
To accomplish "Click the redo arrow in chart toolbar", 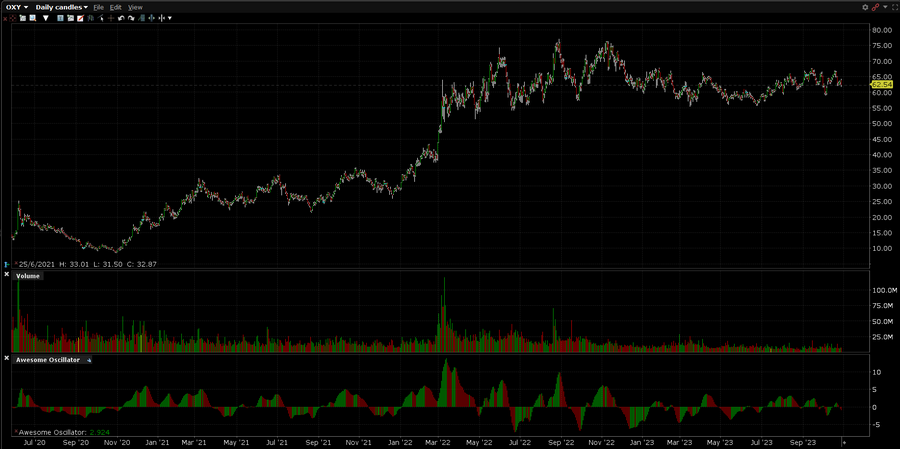I will pyautogui.click(x=132, y=18).
